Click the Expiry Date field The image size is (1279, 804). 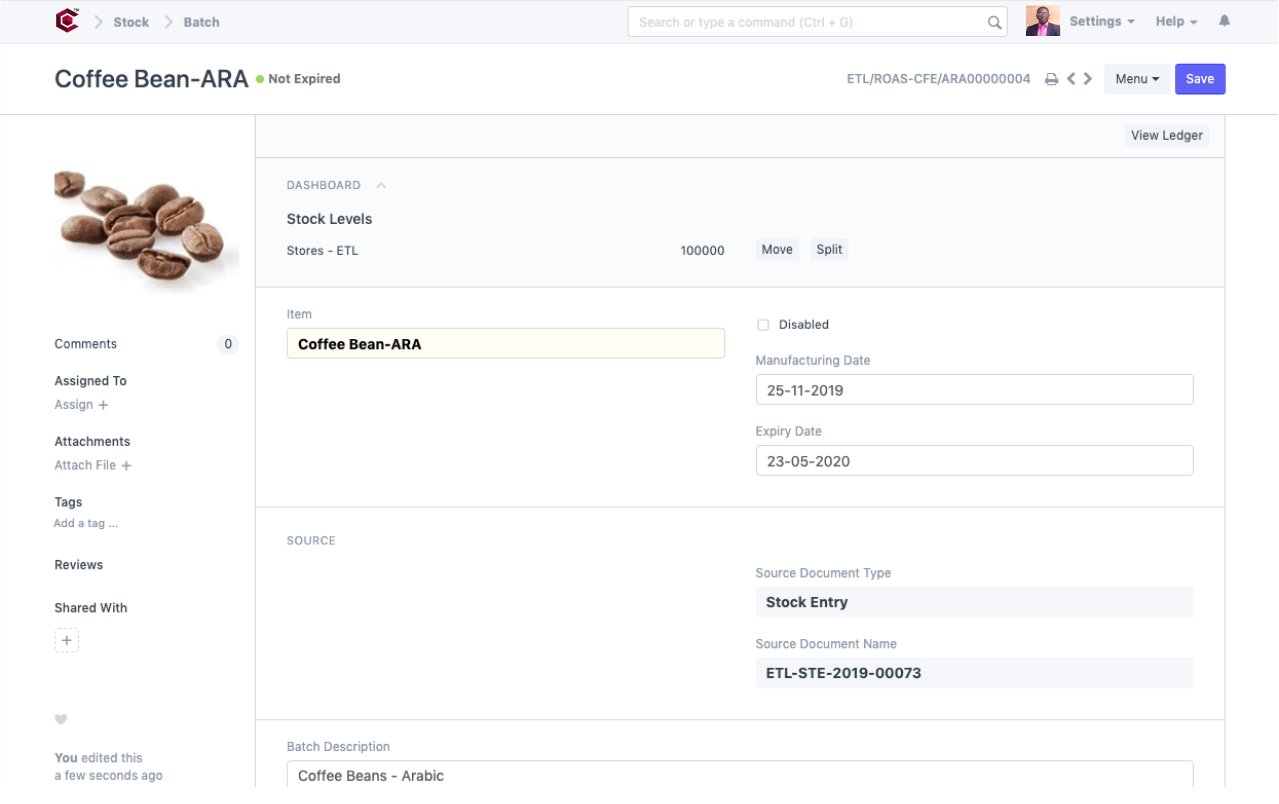[974, 460]
